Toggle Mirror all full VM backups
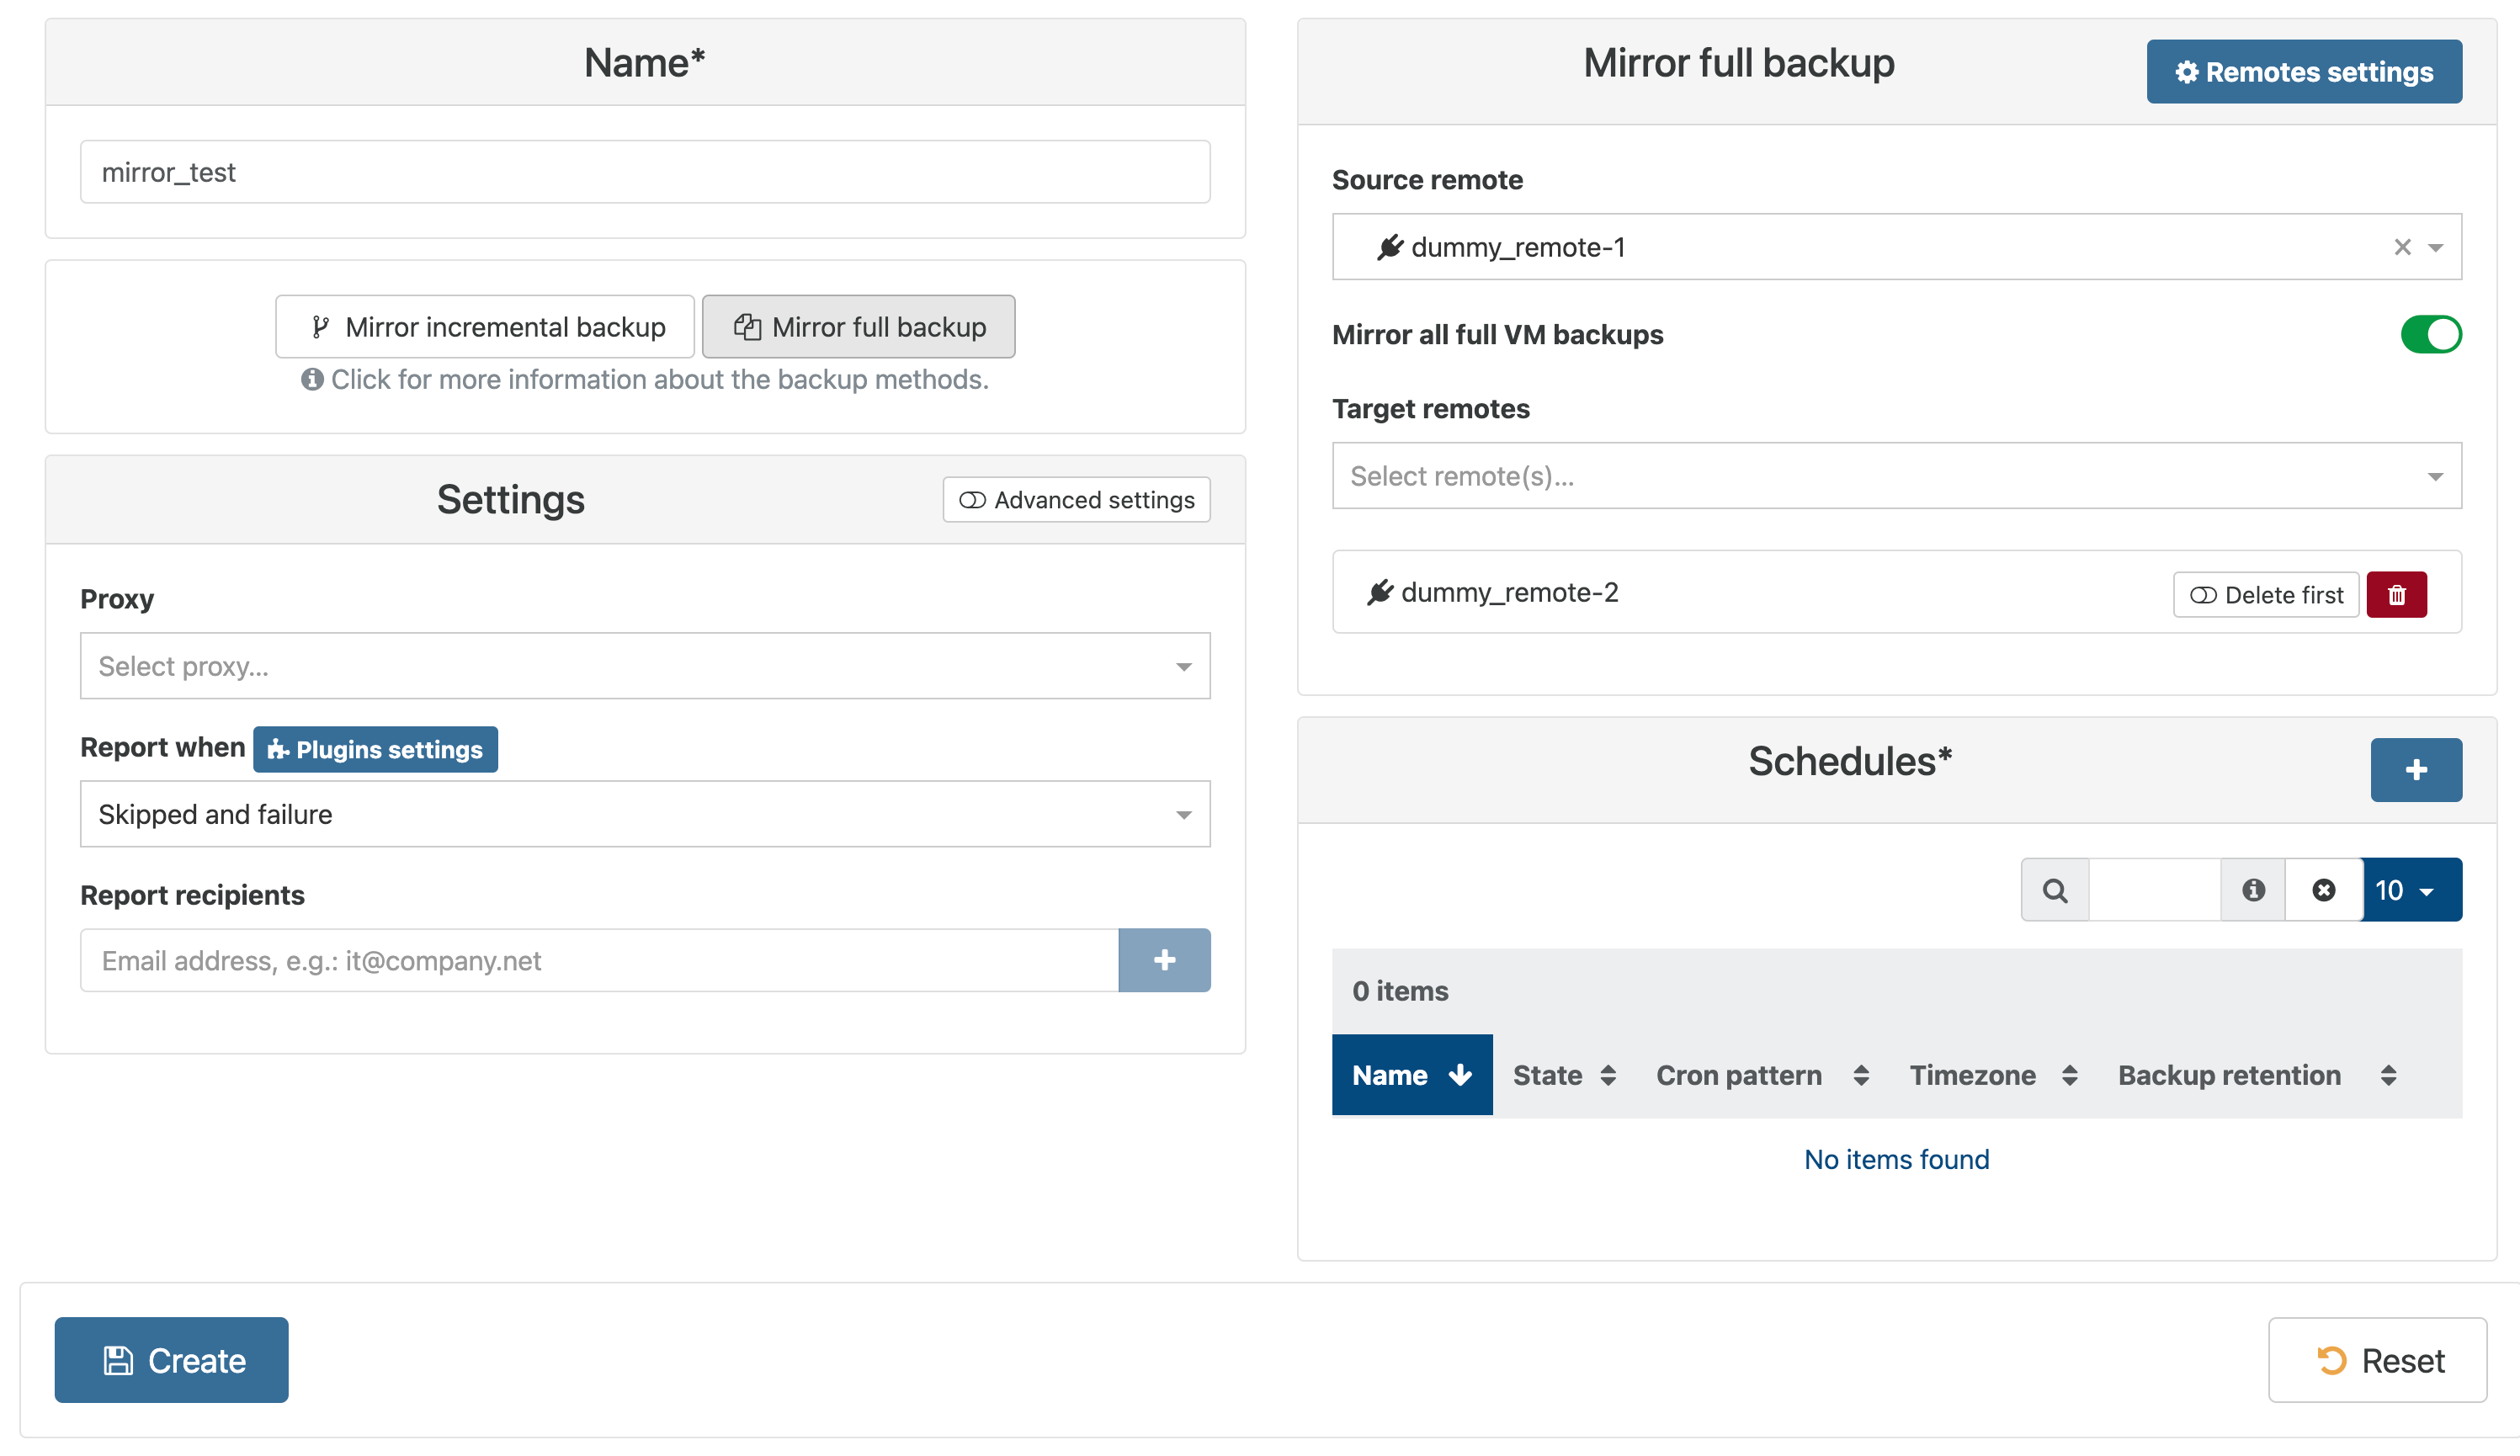 [2430, 335]
